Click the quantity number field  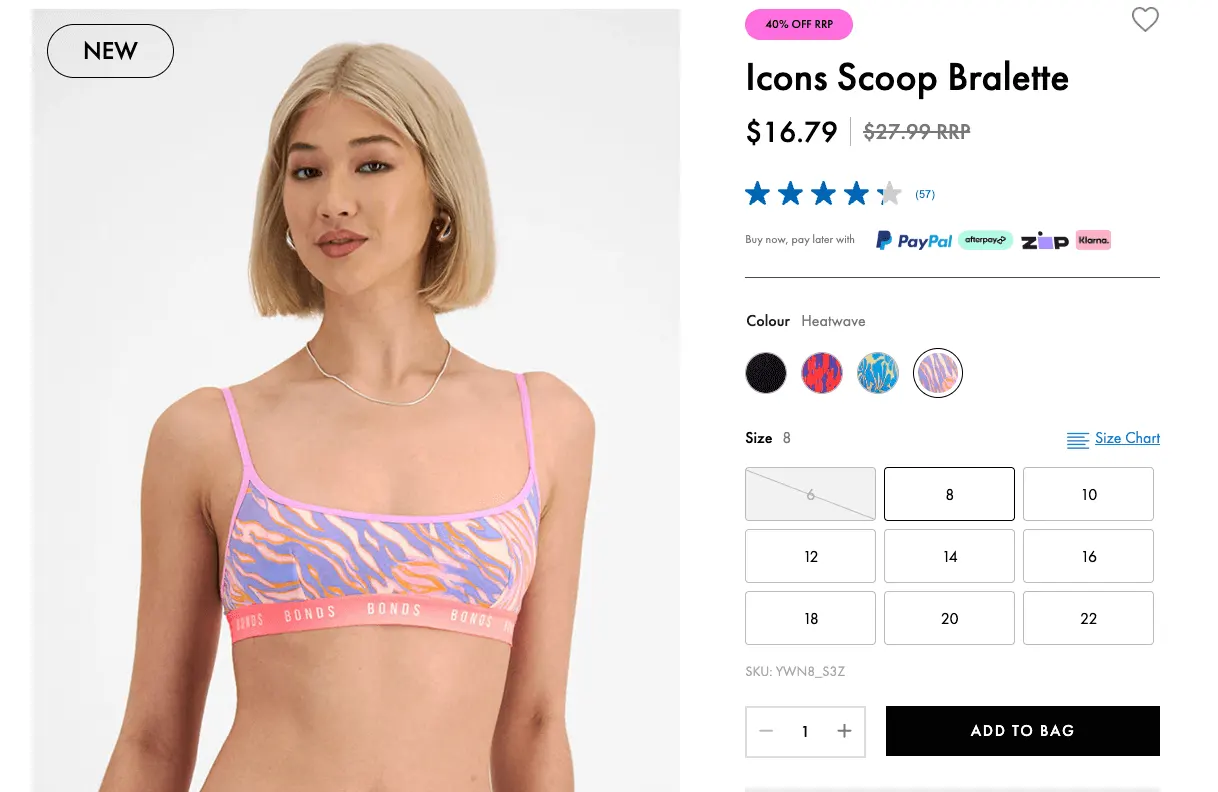click(x=805, y=732)
